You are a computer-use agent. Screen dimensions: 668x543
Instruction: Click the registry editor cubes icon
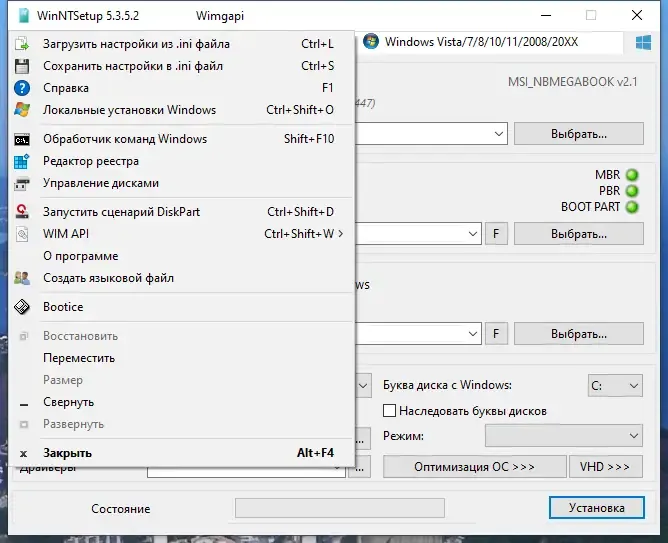(x=22, y=161)
